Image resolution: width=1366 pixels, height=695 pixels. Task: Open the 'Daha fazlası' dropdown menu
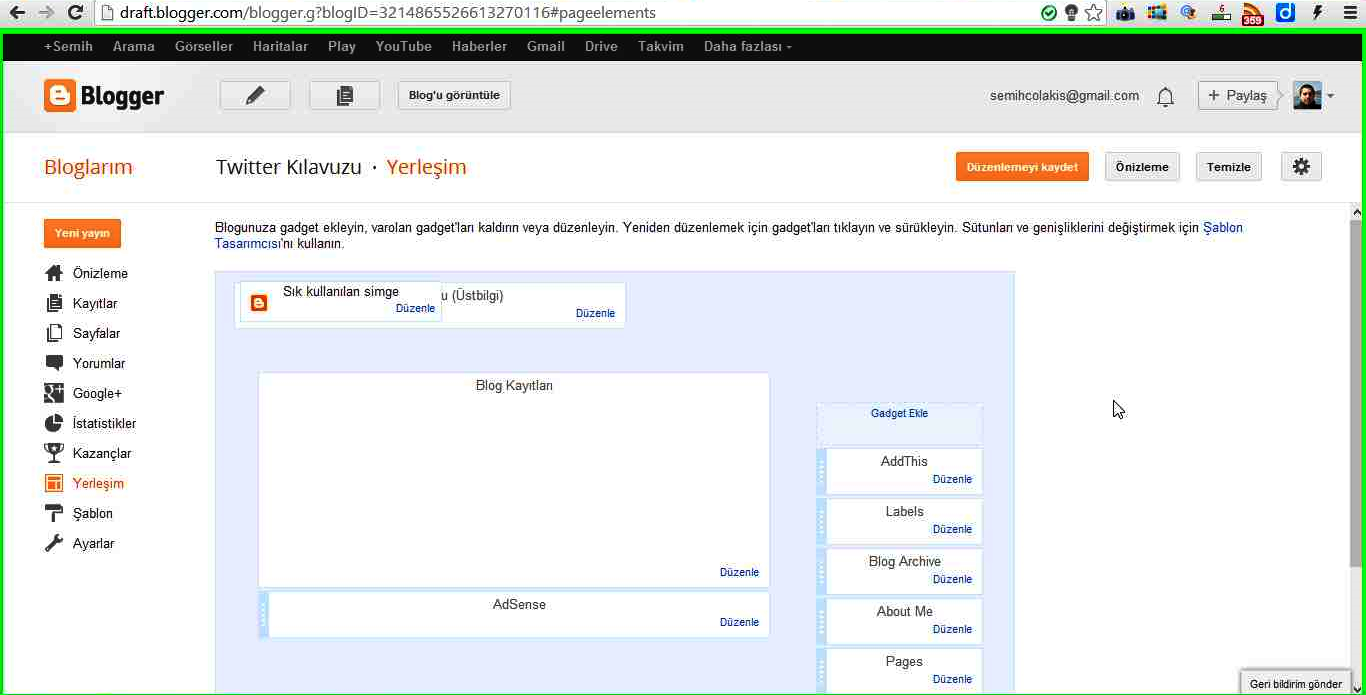[x=747, y=46]
